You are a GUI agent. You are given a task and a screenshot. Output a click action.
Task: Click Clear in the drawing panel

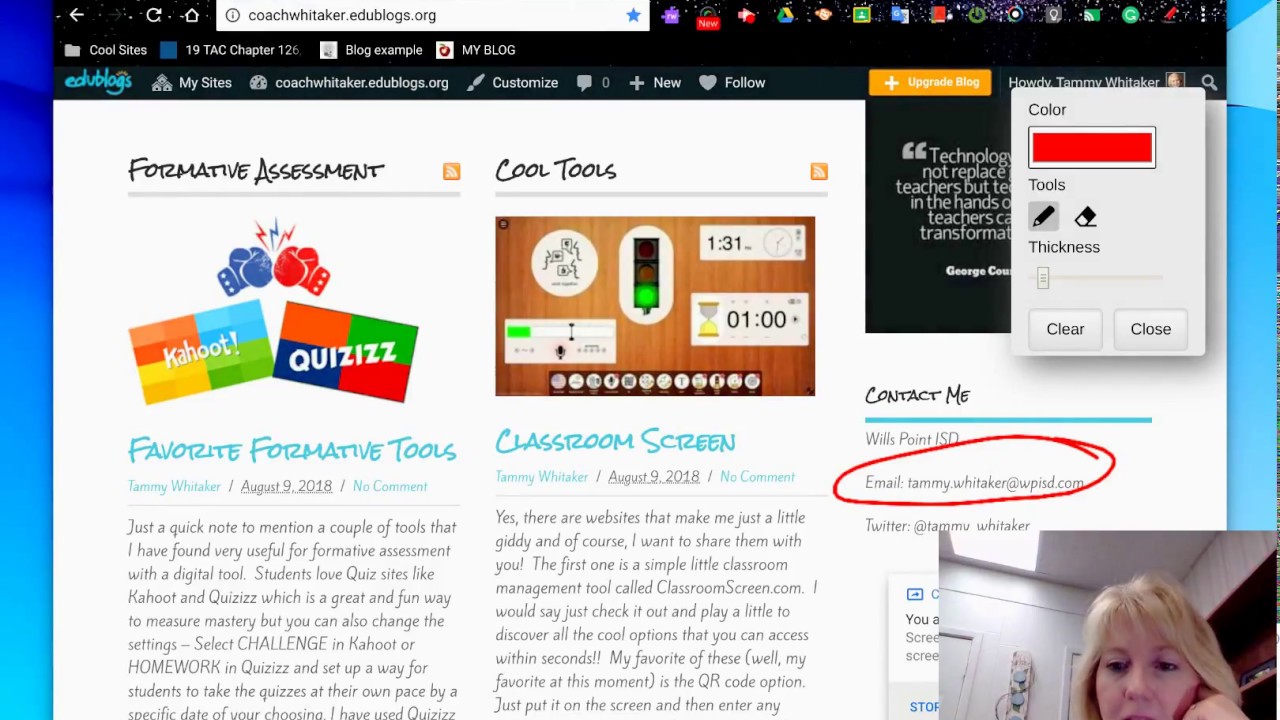click(x=1065, y=329)
